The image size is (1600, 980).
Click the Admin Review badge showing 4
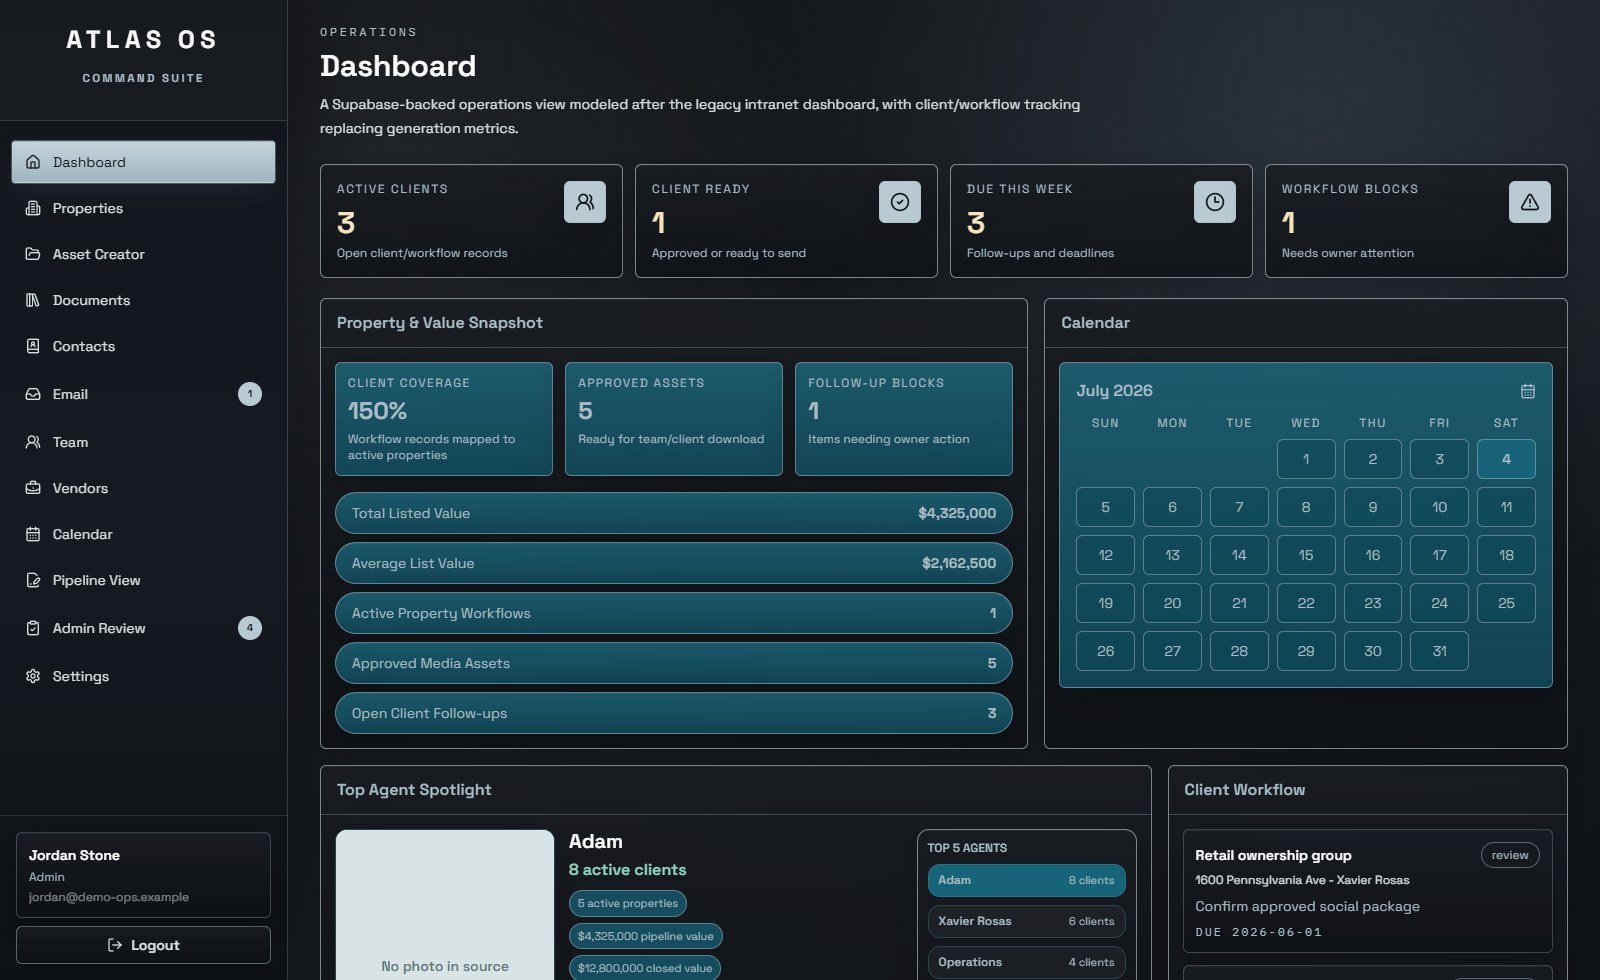coord(250,628)
